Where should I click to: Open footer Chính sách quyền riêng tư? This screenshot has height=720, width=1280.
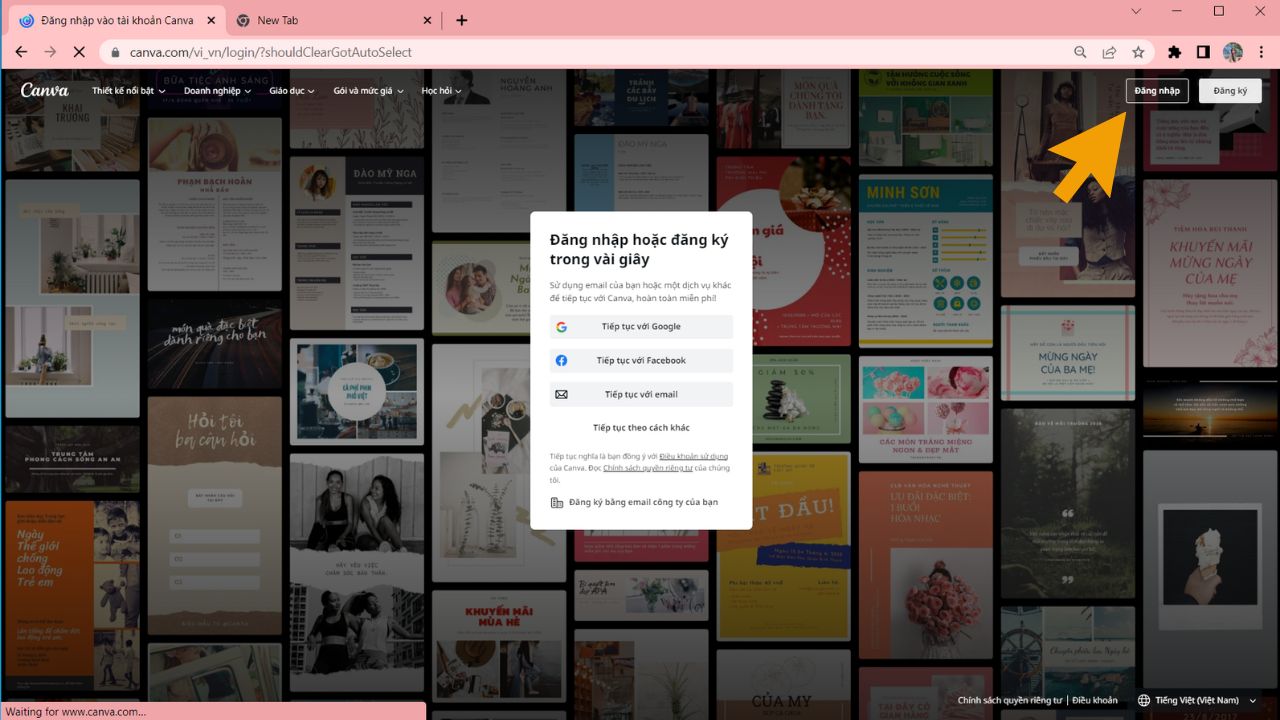coord(1010,701)
